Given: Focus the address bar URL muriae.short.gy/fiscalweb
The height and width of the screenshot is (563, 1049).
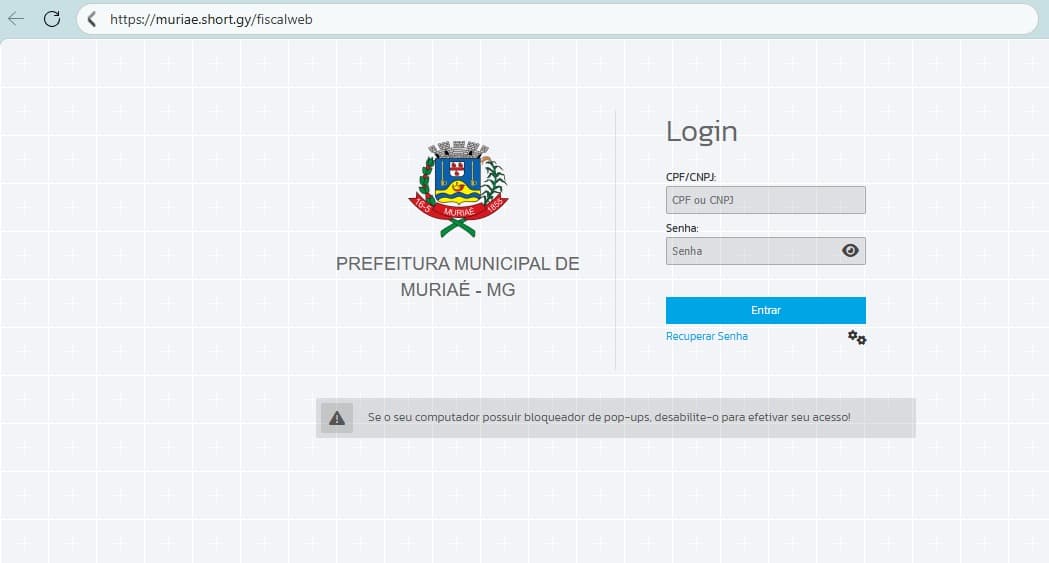Looking at the screenshot, I should click(x=211, y=19).
